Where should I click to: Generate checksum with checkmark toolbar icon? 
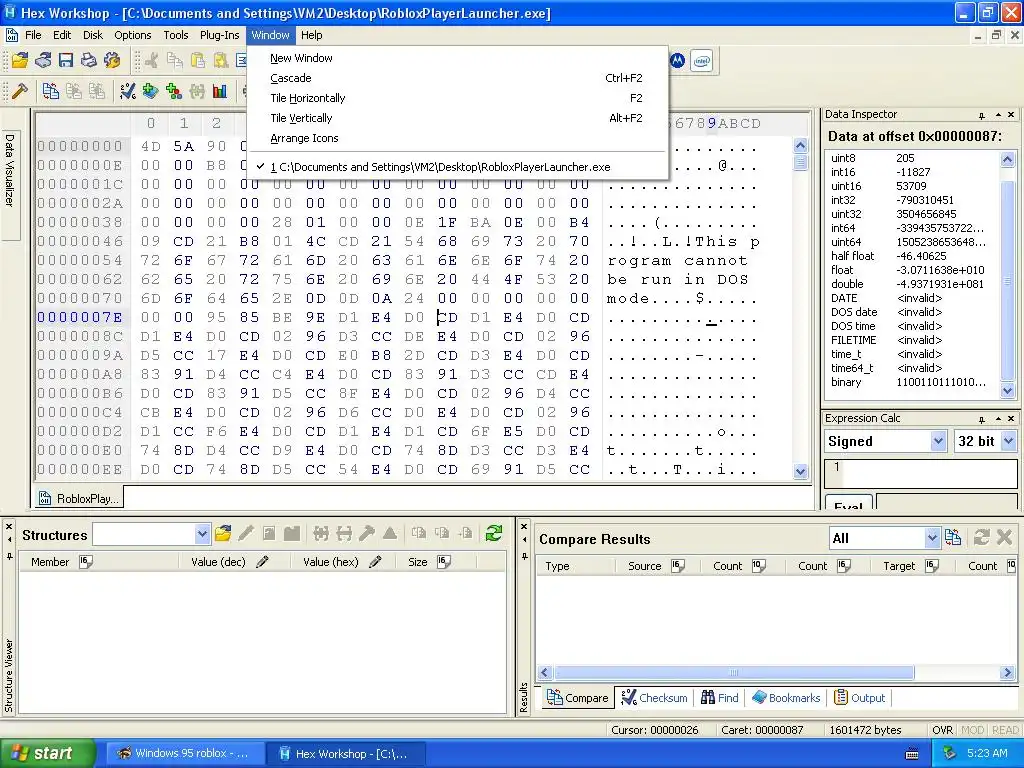point(128,91)
